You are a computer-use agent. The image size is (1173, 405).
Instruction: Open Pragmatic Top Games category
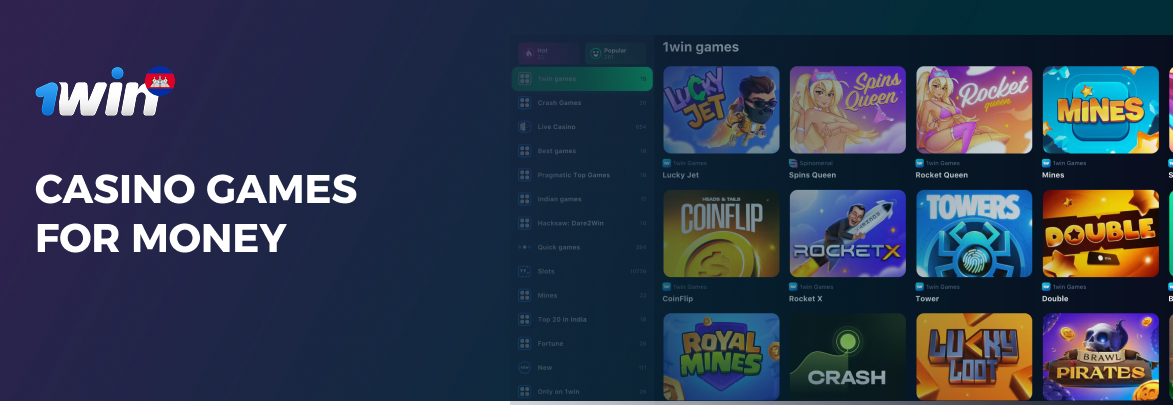[x=582, y=174]
